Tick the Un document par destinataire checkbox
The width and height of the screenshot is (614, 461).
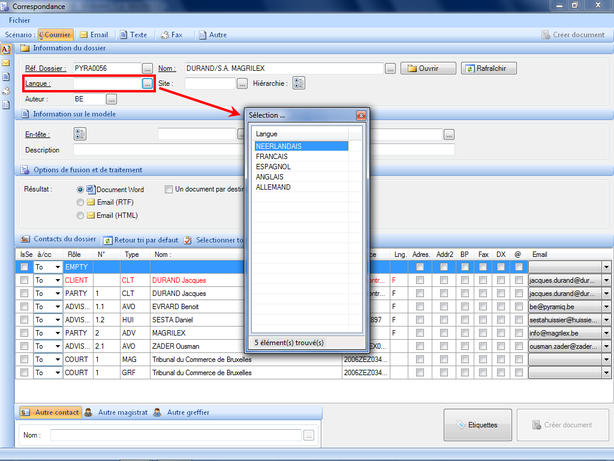click(x=168, y=188)
